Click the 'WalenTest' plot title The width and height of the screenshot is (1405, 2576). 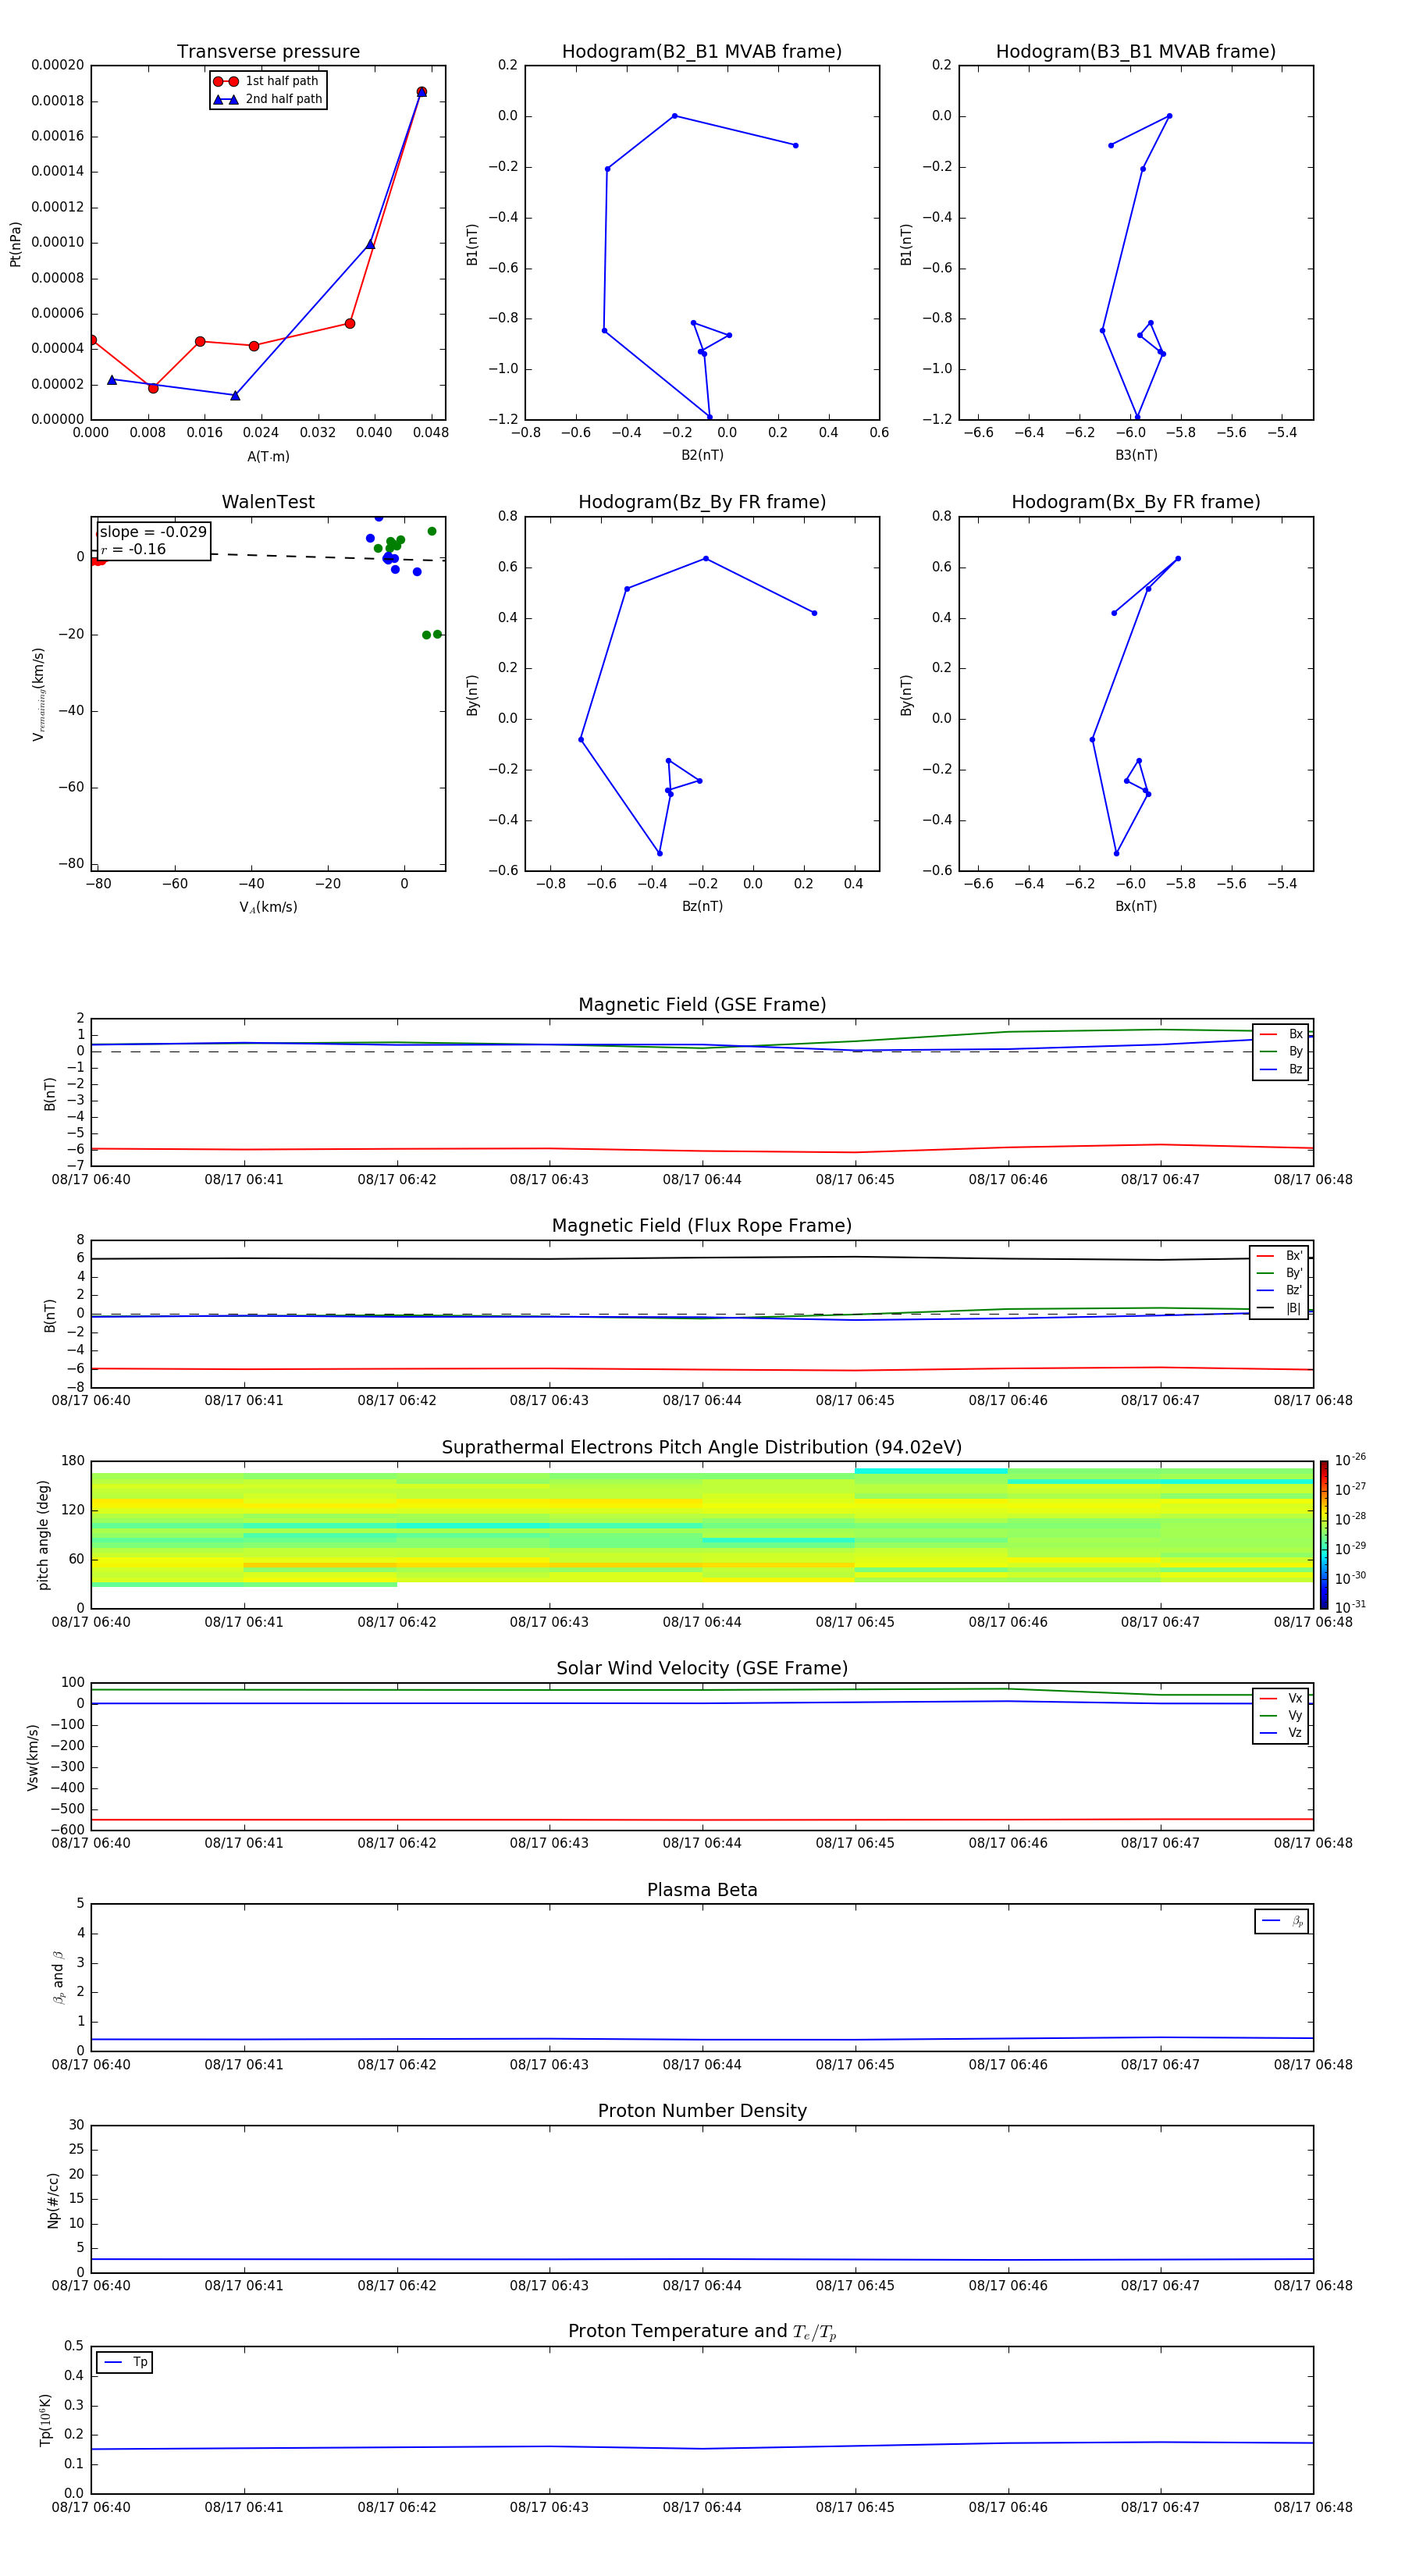pos(268,502)
